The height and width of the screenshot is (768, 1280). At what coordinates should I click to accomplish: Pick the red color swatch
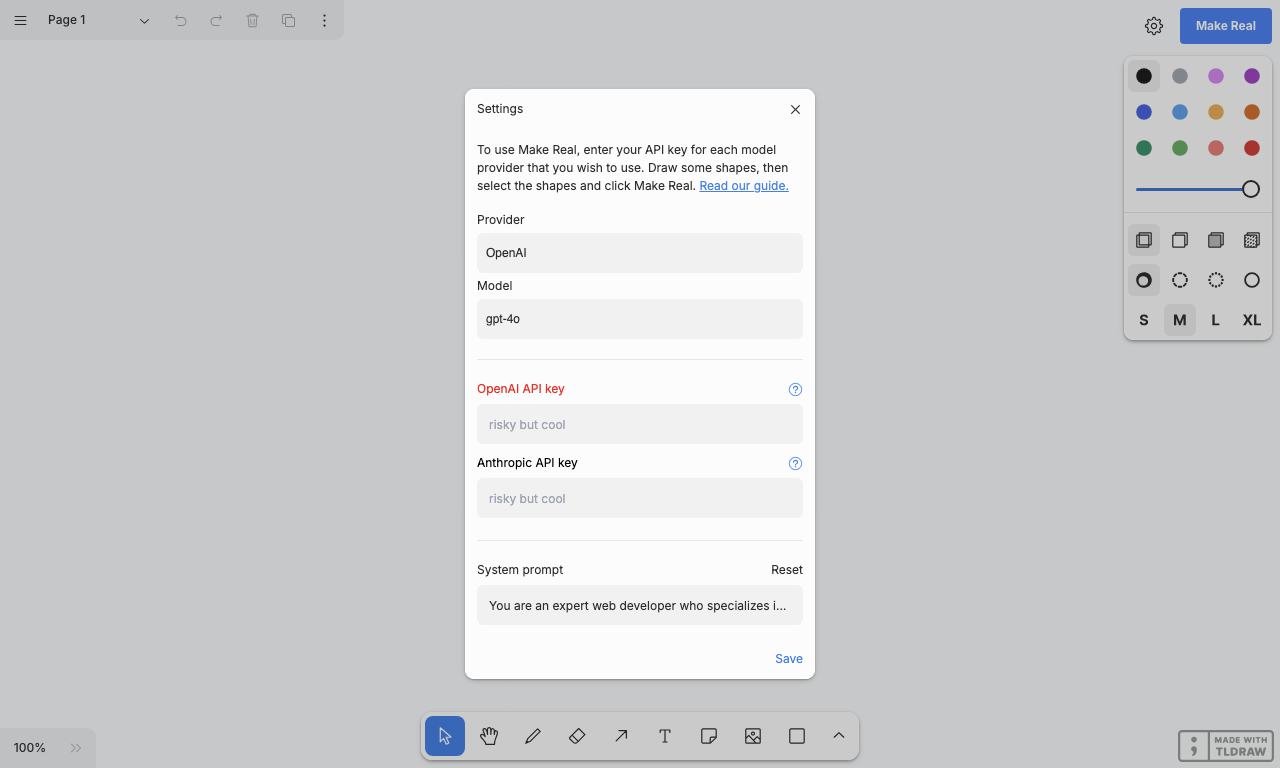1252,148
